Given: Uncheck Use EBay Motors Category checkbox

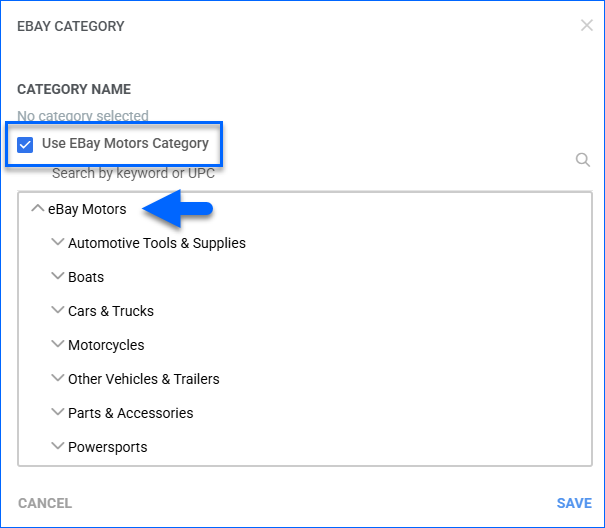Looking at the screenshot, I should (26, 144).
